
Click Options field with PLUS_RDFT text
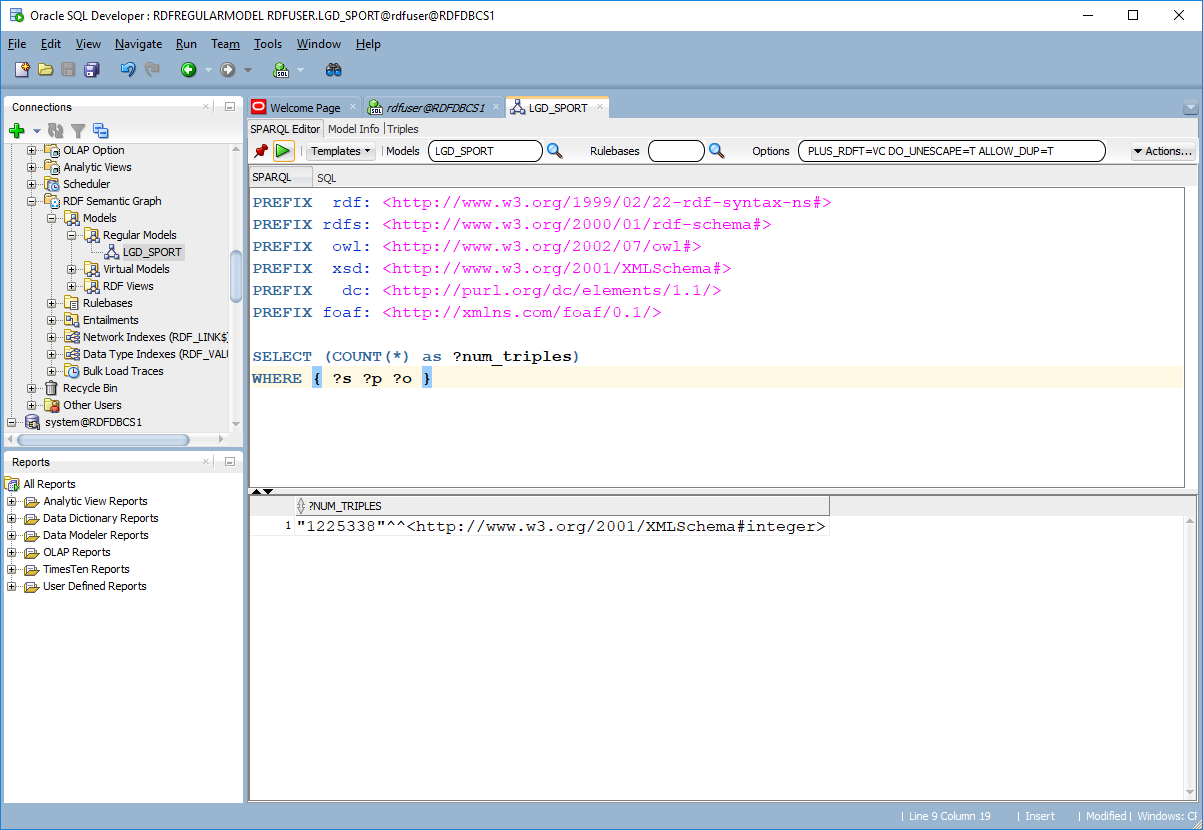click(x=953, y=151)
